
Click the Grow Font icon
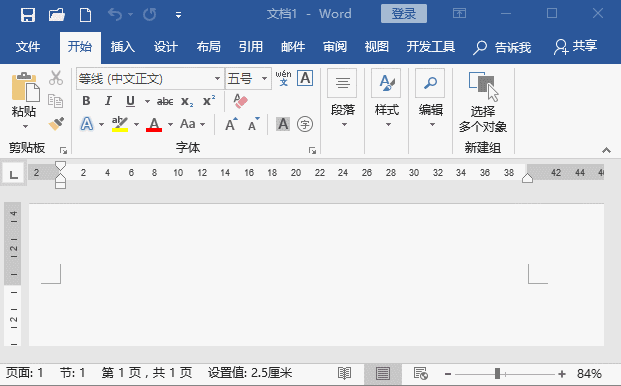tap(231, 124)
